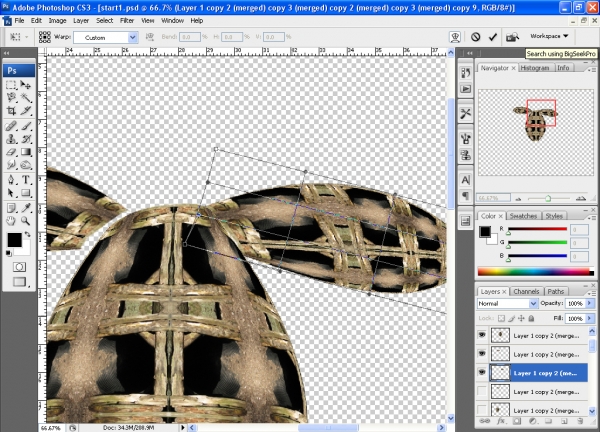Select the Move tool
The width and height of the screenshot is (600, 432).
(x=26, y=85)
